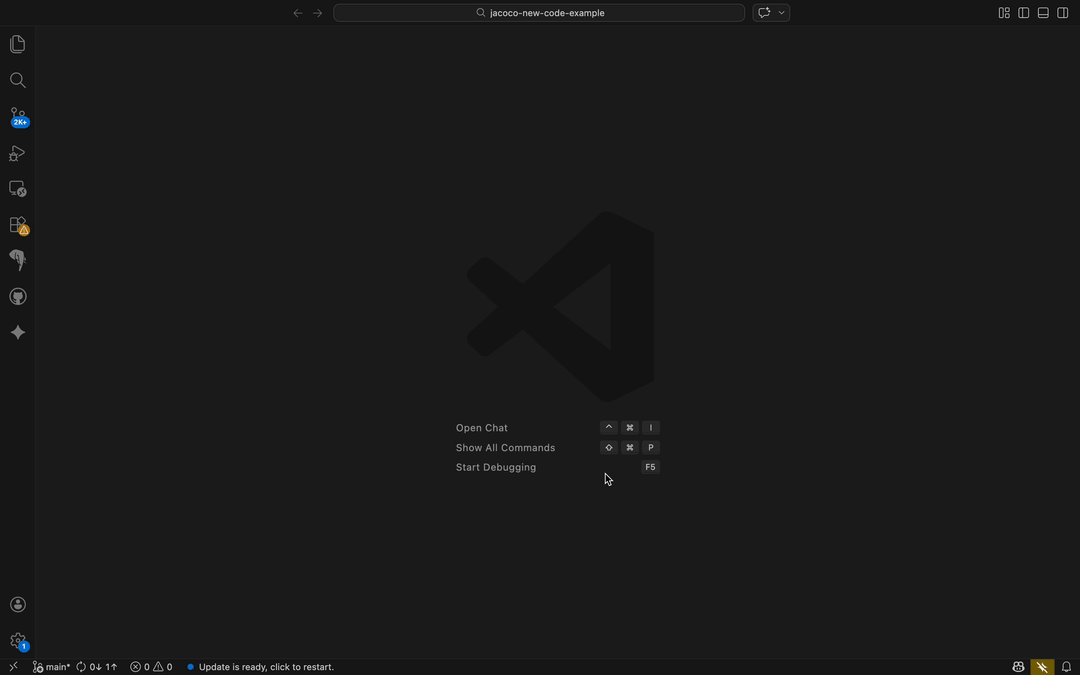Open the Source Control view

pyautogui.click(x=17, y=116)
